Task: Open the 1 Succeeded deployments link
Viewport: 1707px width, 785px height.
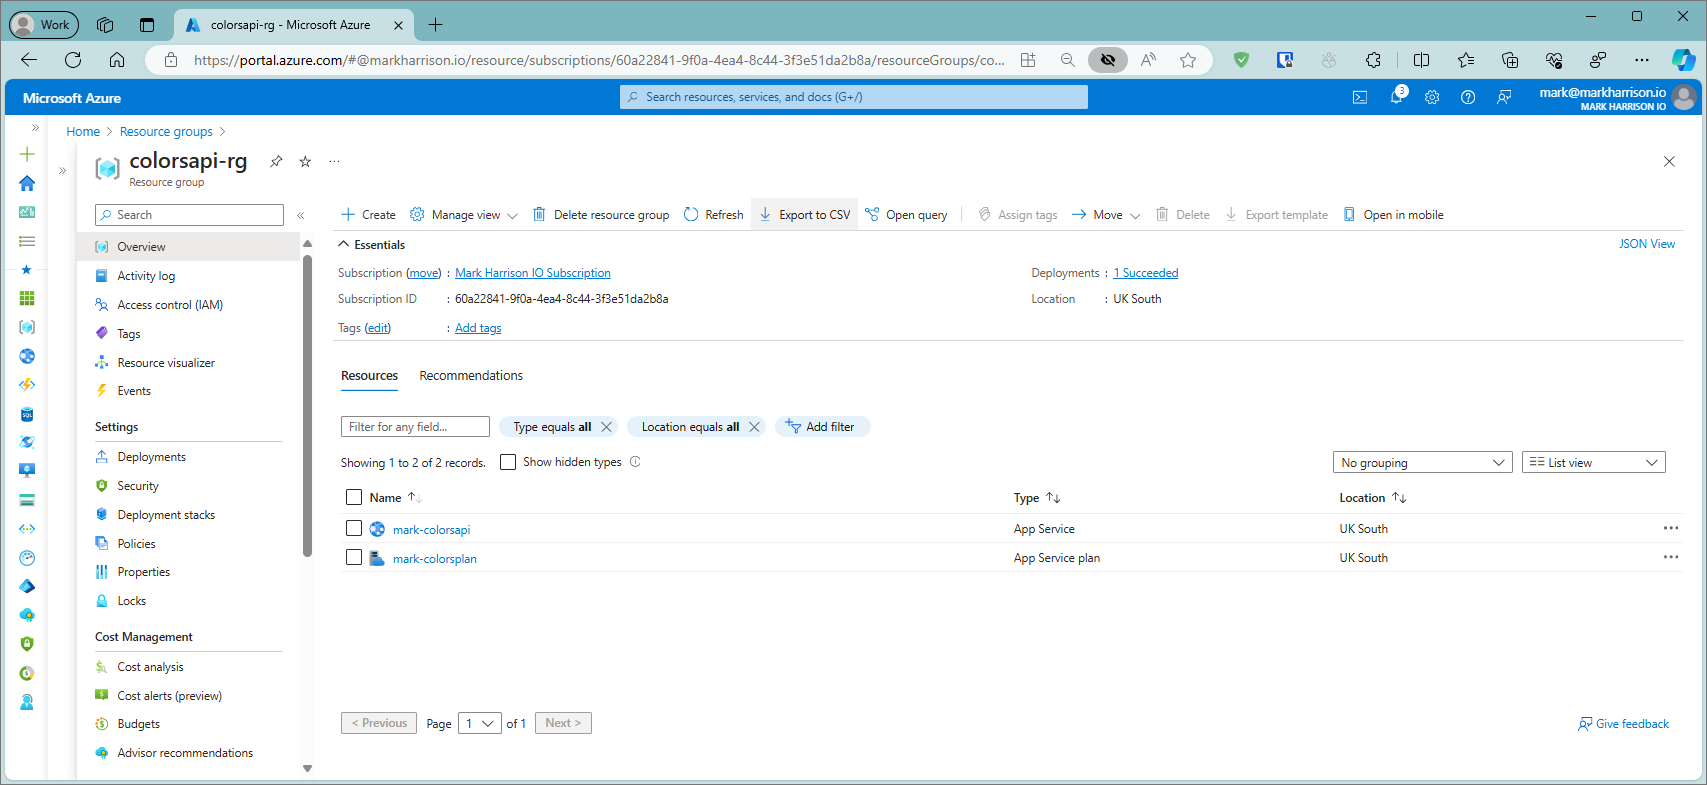Action: pyautogui.click(x=1146, y=273)
